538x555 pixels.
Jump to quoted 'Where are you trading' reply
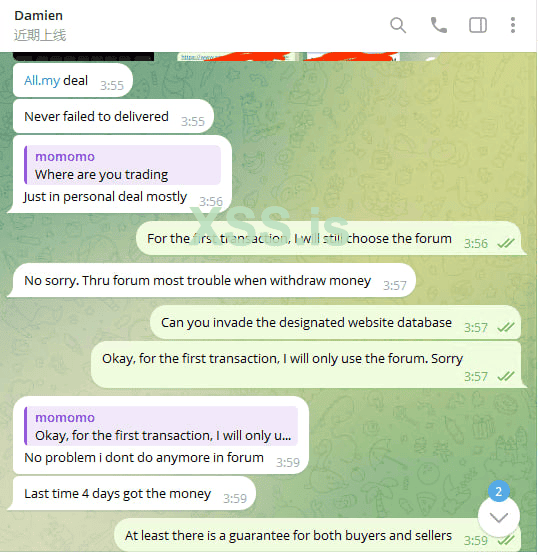[x=122, y=165]
